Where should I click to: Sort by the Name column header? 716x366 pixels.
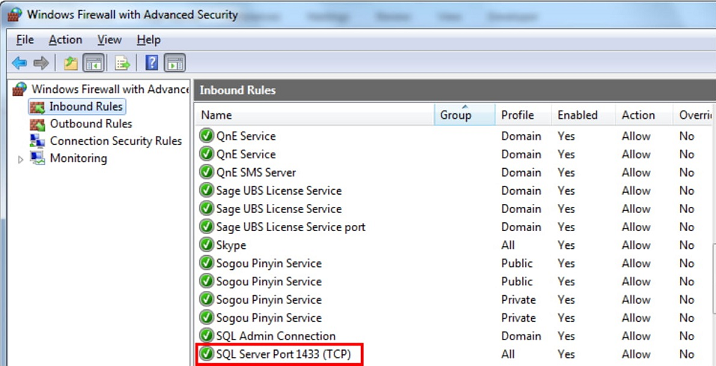[315, 115]
